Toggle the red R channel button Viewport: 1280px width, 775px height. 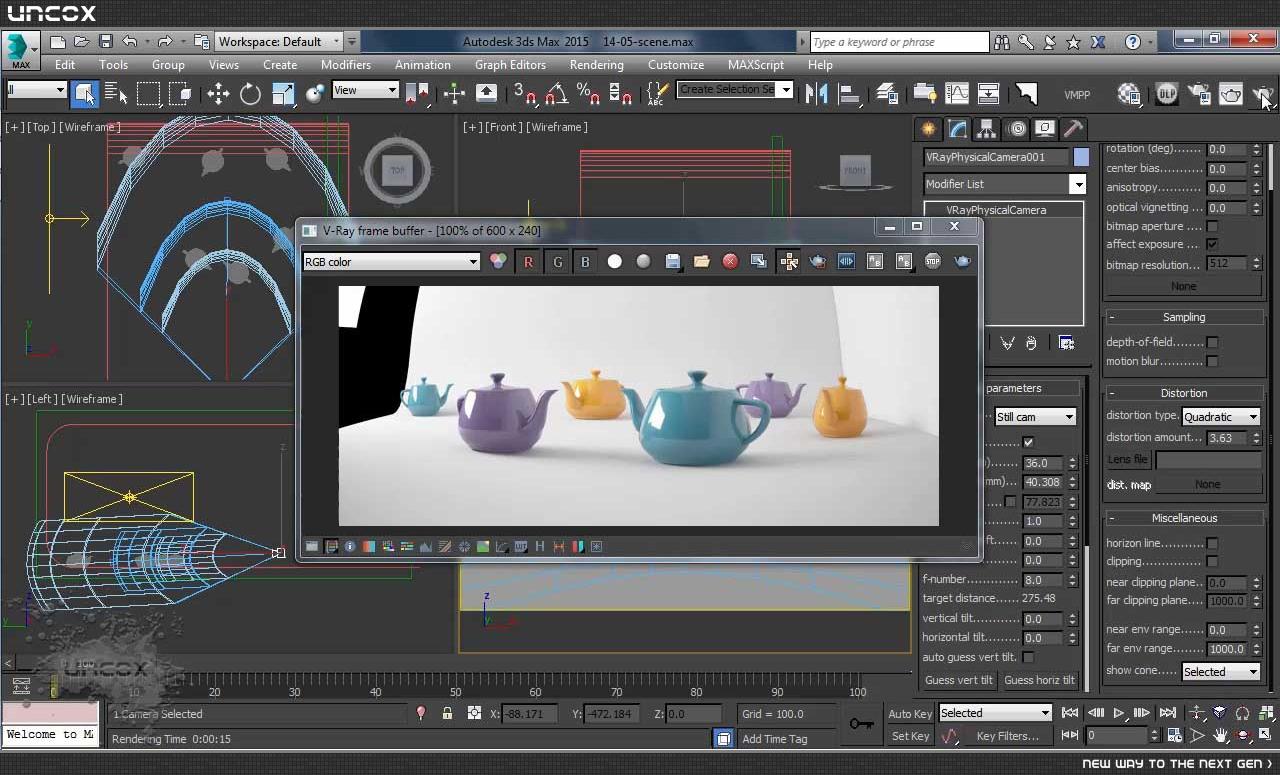(528, 262)
